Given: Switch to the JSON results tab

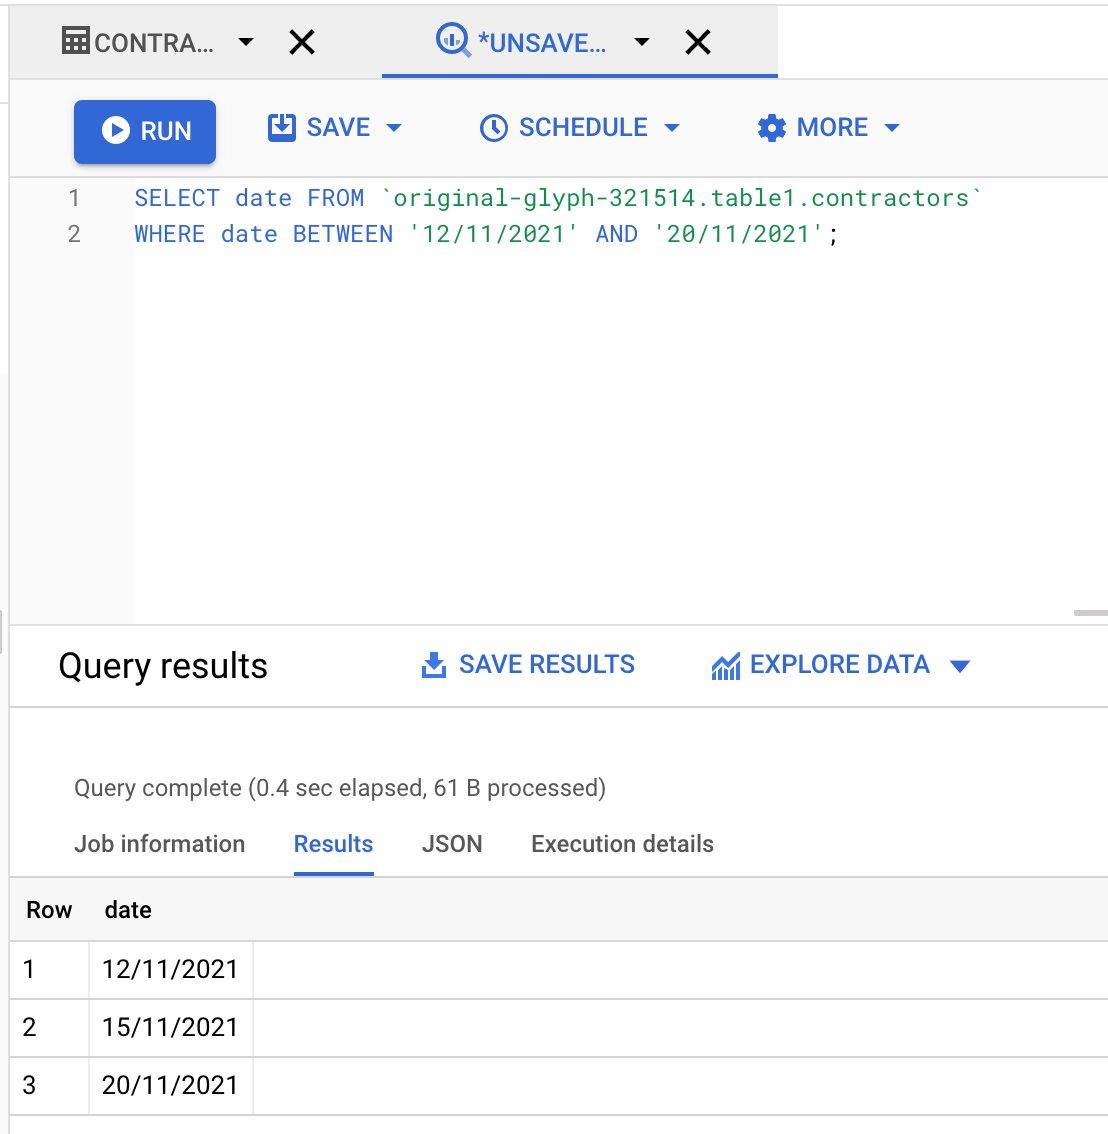Looking at the screenshot, I should [452, 844].
